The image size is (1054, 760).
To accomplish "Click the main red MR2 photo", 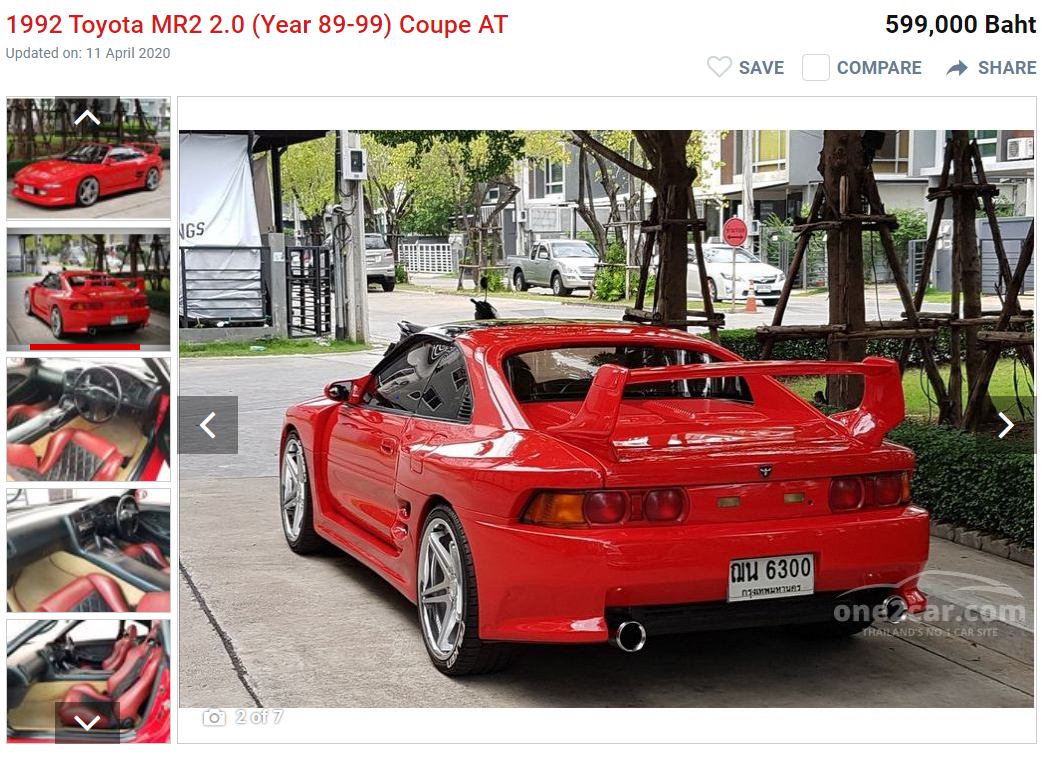I will coord(606,419).
